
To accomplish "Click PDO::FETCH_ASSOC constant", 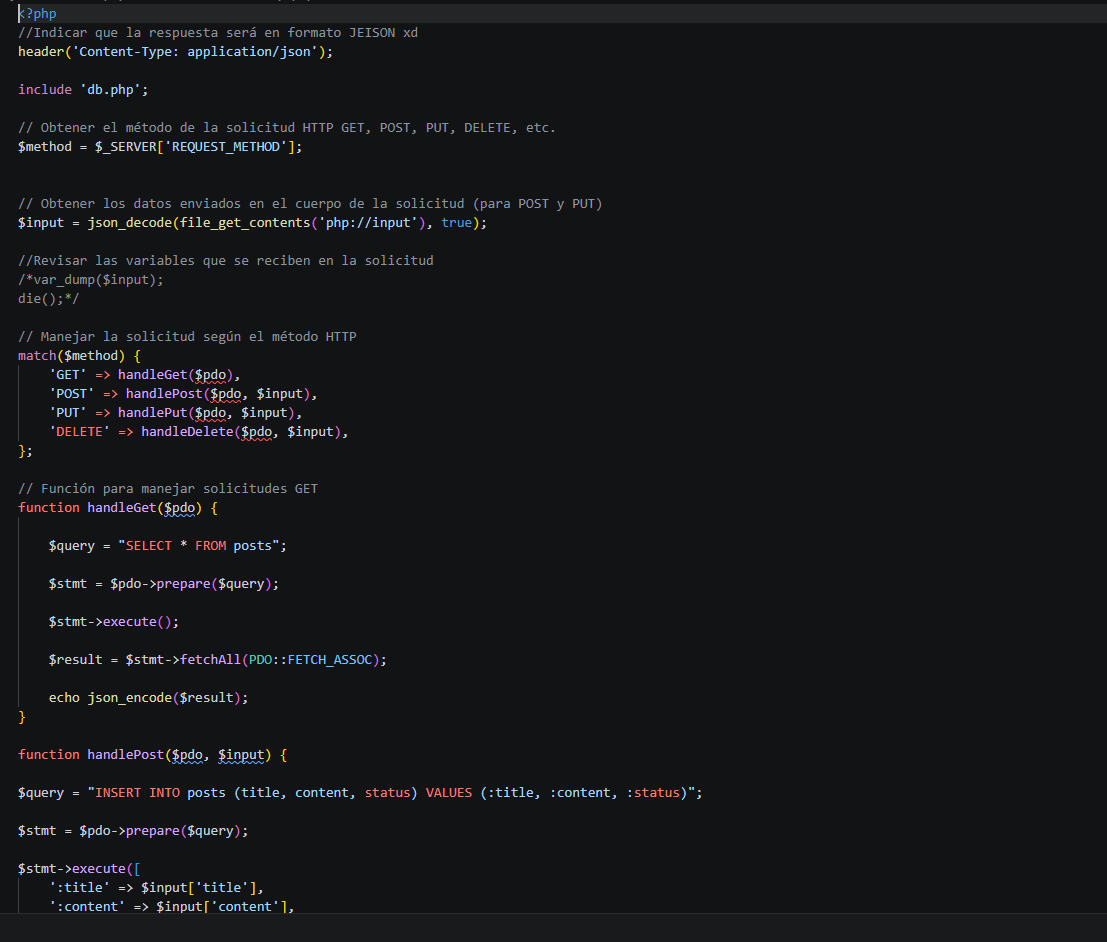I will [x=310, y=660].
